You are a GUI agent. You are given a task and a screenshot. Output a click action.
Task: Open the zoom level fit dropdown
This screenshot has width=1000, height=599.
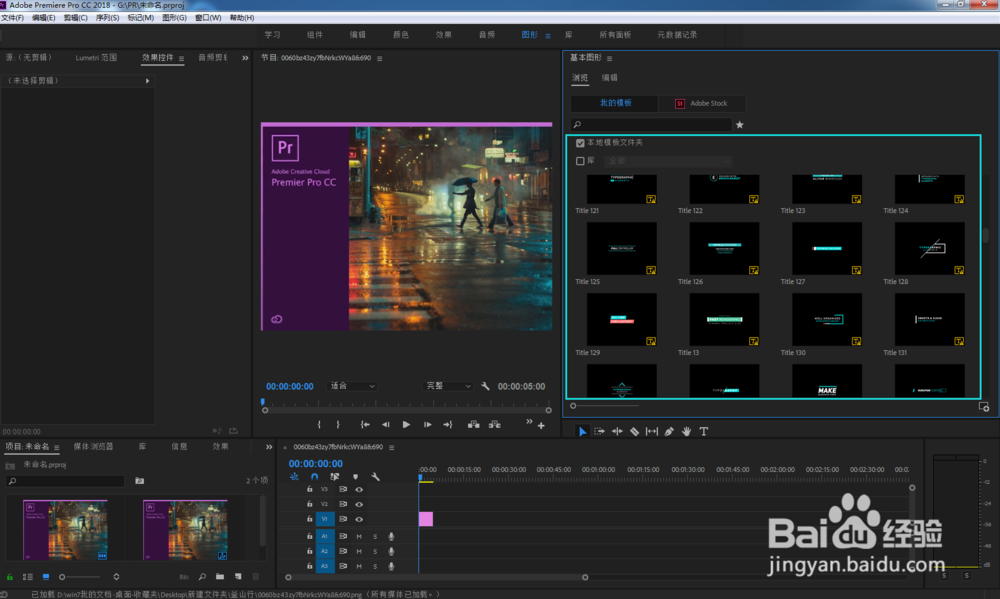352,386
